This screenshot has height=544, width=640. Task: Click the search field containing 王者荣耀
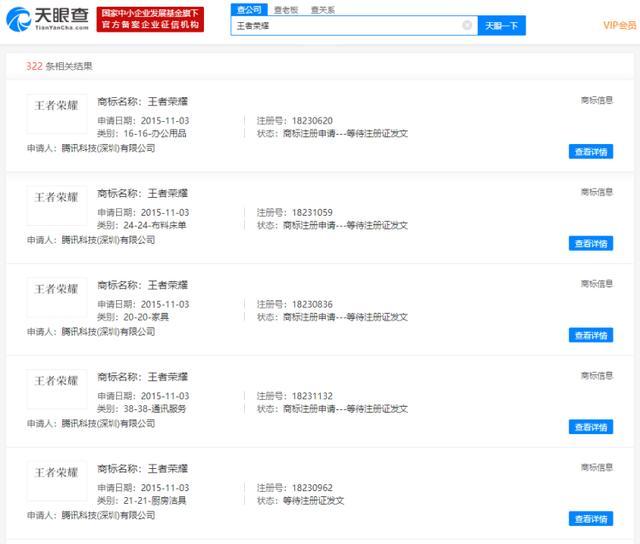(x=345, y=25)
